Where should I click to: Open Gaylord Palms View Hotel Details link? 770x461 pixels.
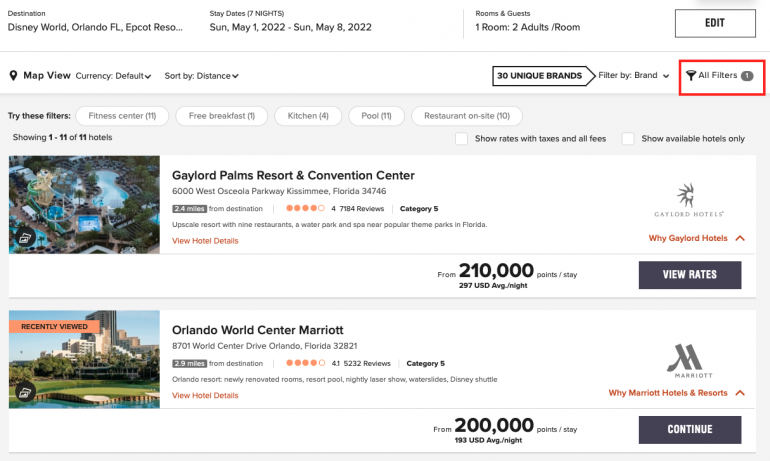[205, 241]
